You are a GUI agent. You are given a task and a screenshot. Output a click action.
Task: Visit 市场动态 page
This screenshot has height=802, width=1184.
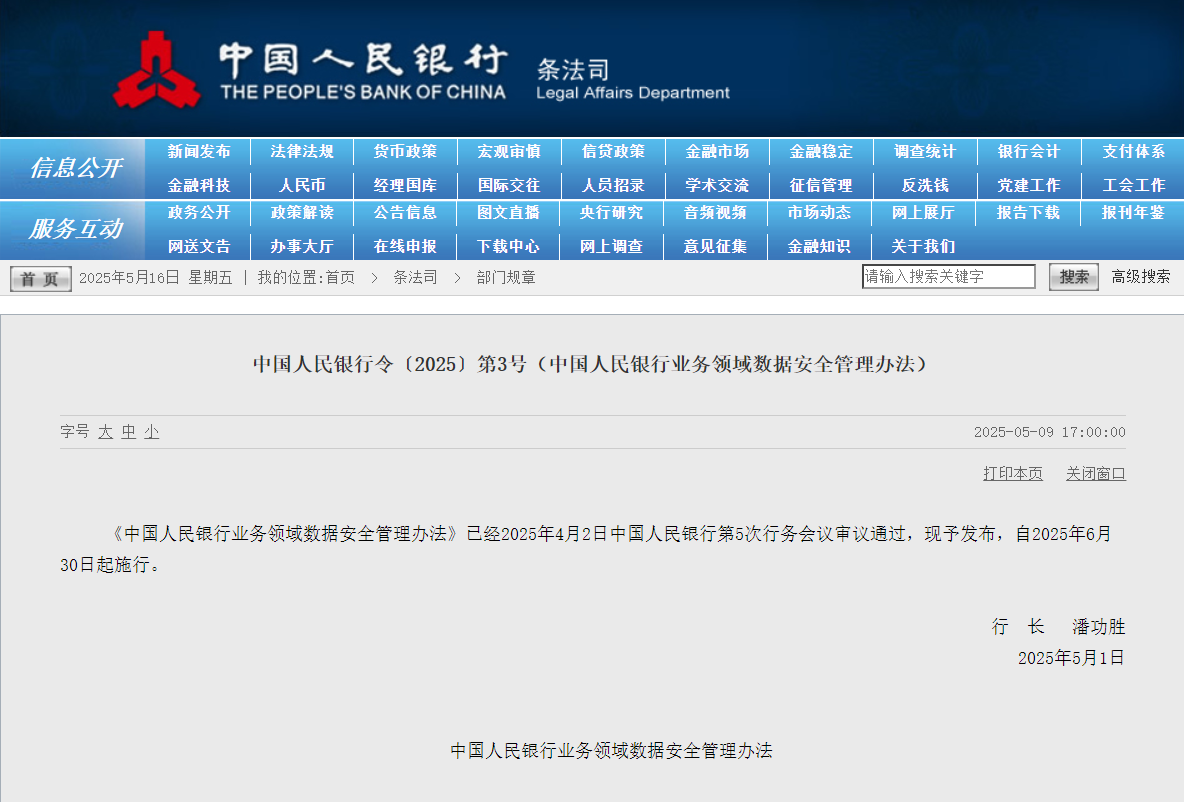[x=819, y=213]
